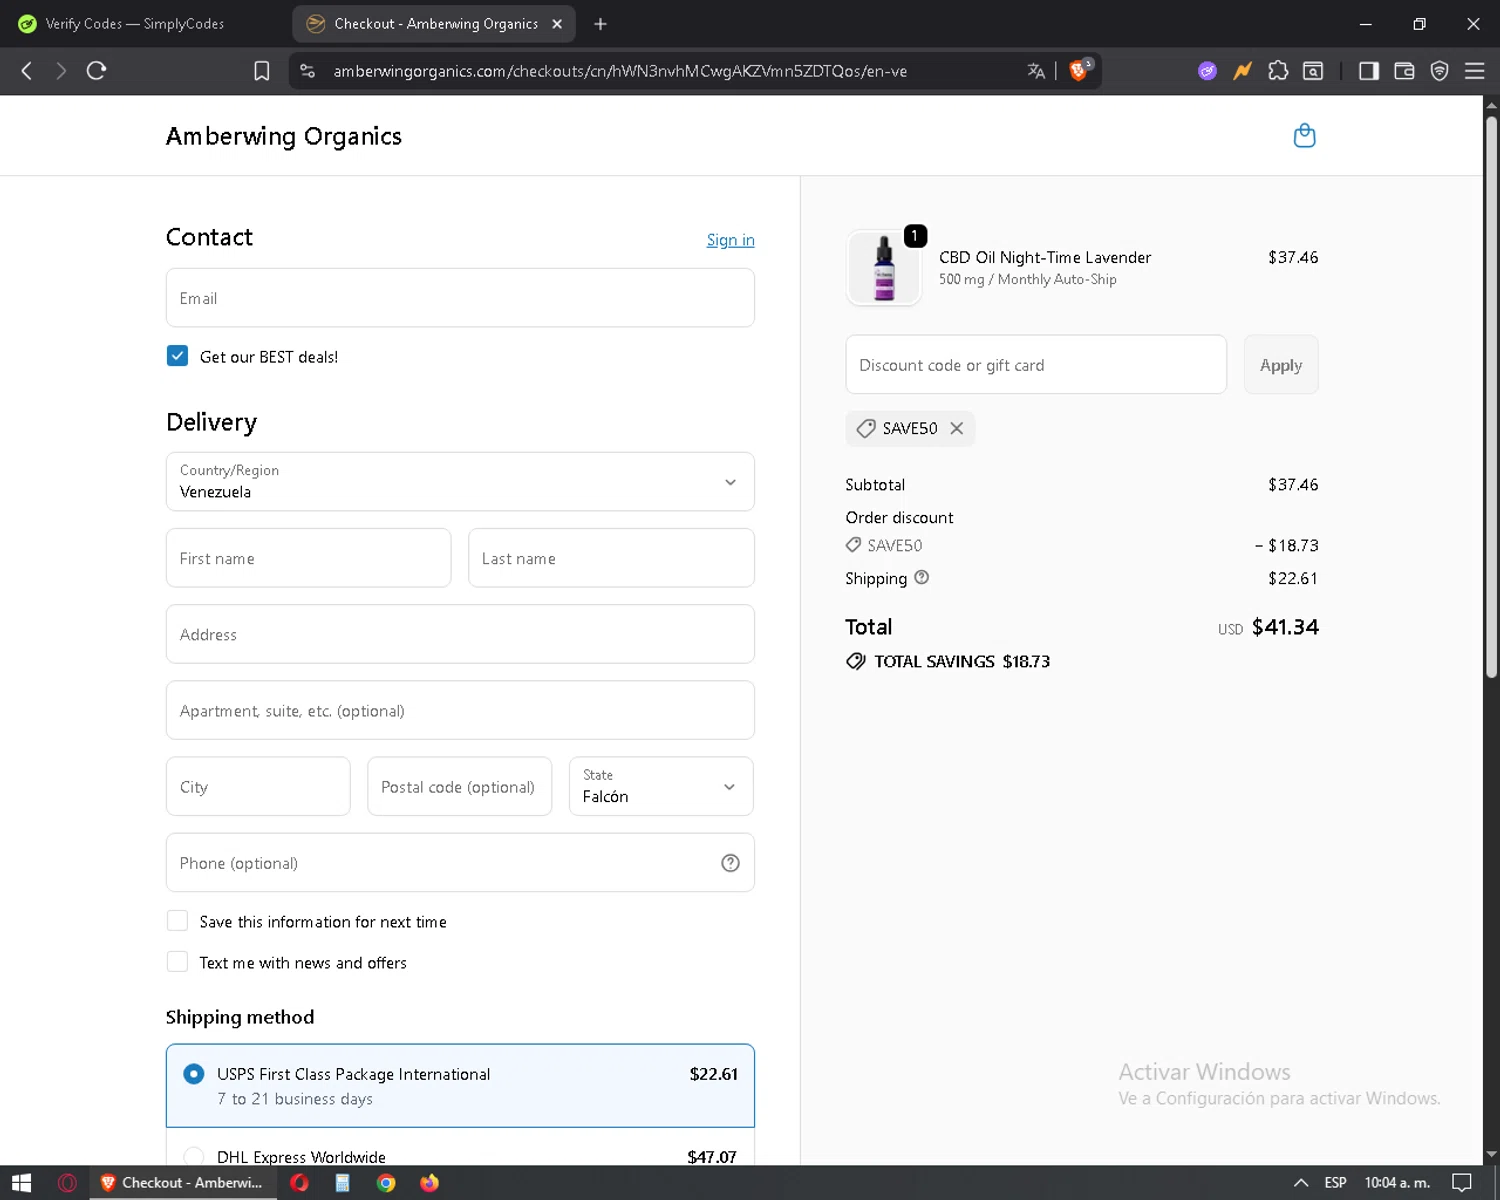Close the Checkout - Amberwing Organics tab

[x=557, y=24]
